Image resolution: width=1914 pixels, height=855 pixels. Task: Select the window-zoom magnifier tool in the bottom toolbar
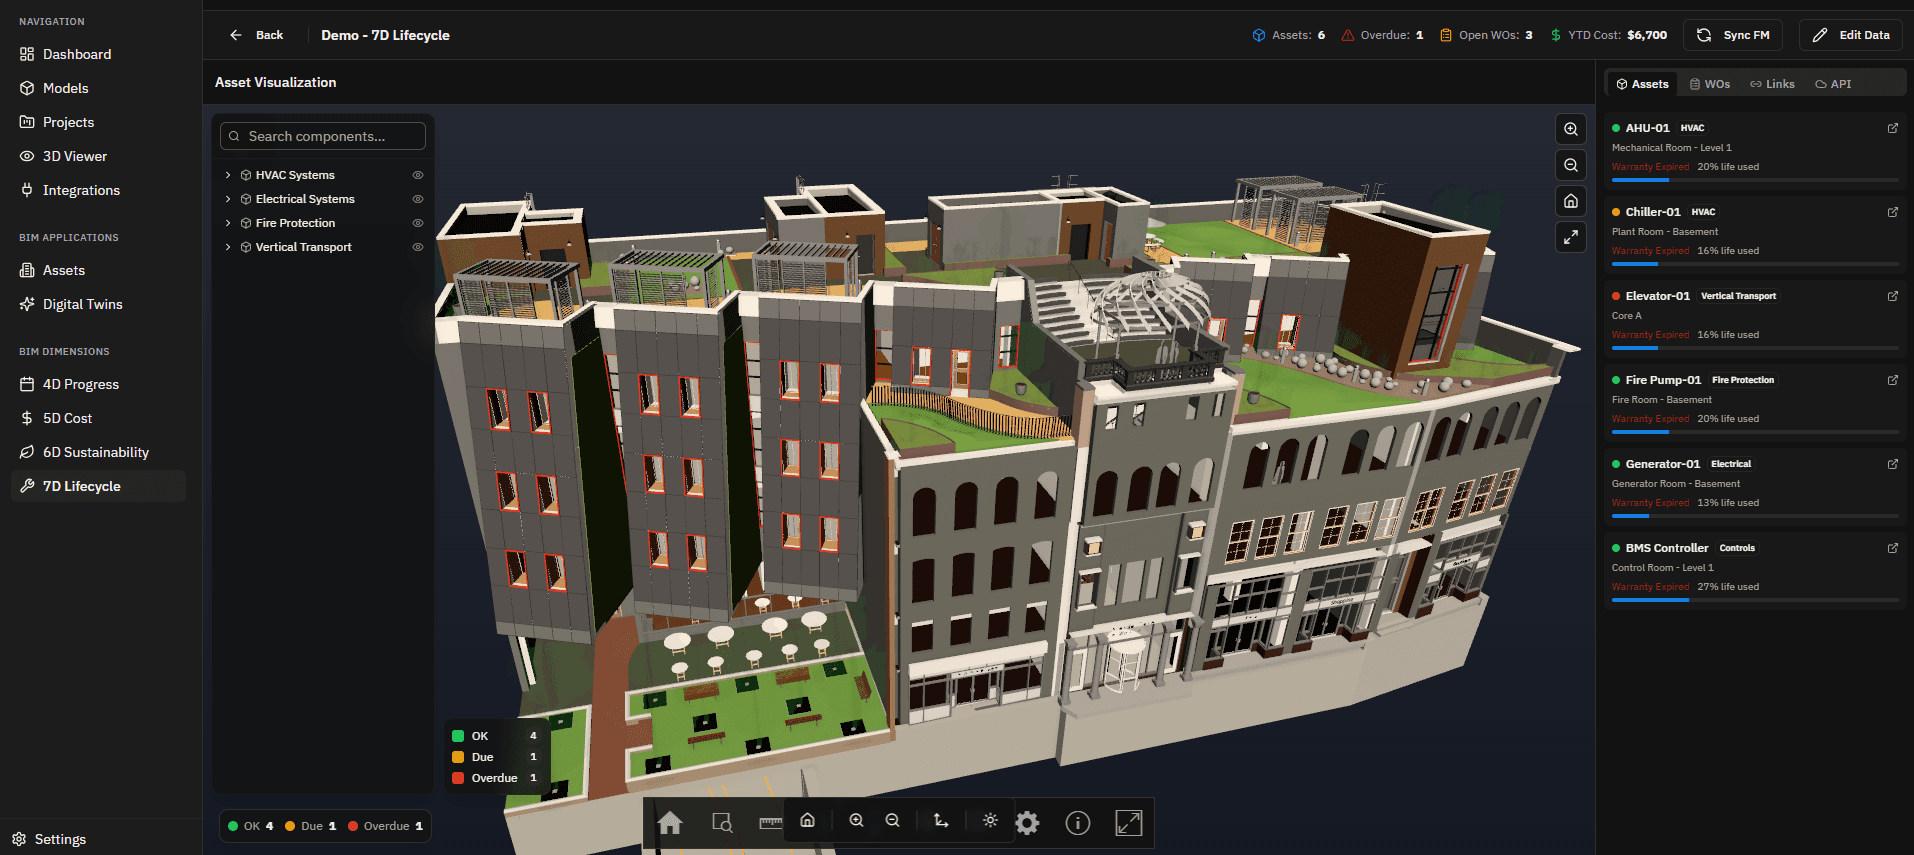point(722,822)
